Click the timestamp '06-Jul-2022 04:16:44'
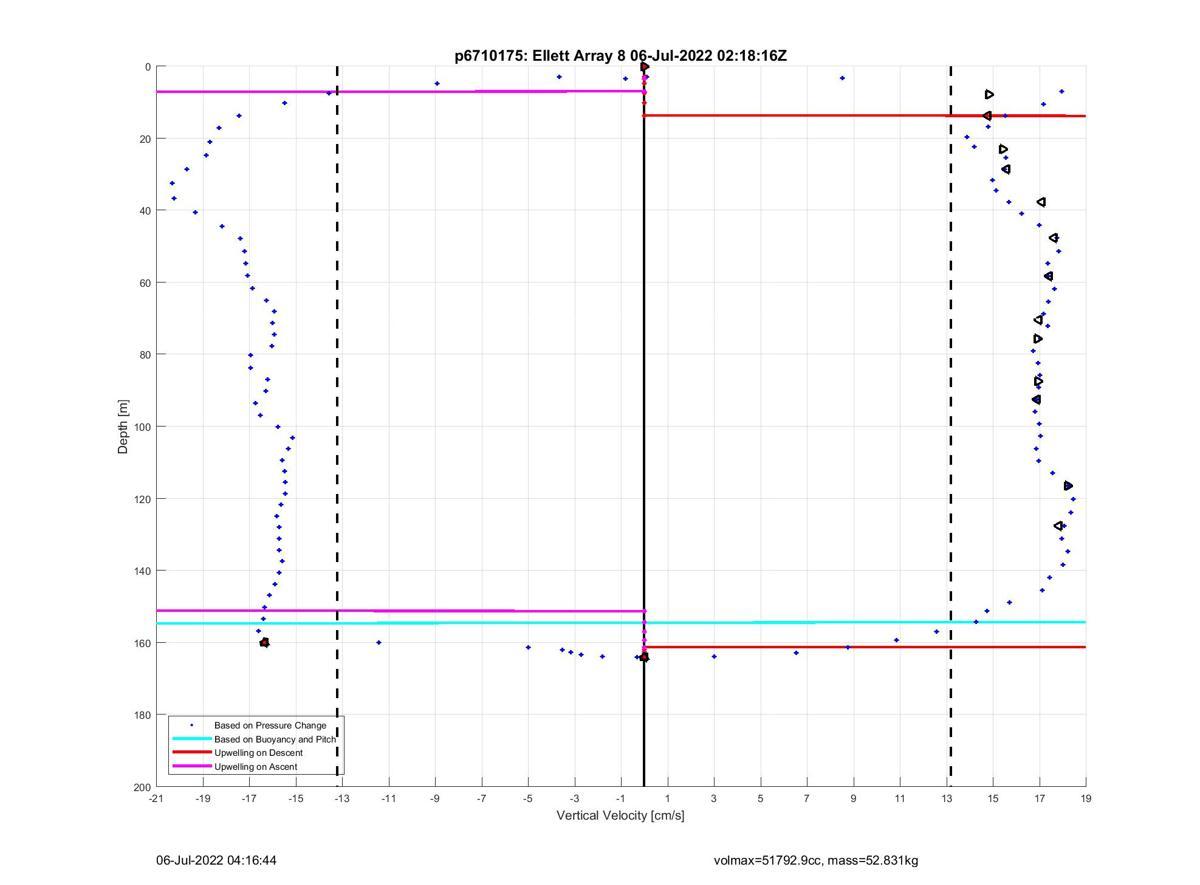 click(216, 860)
